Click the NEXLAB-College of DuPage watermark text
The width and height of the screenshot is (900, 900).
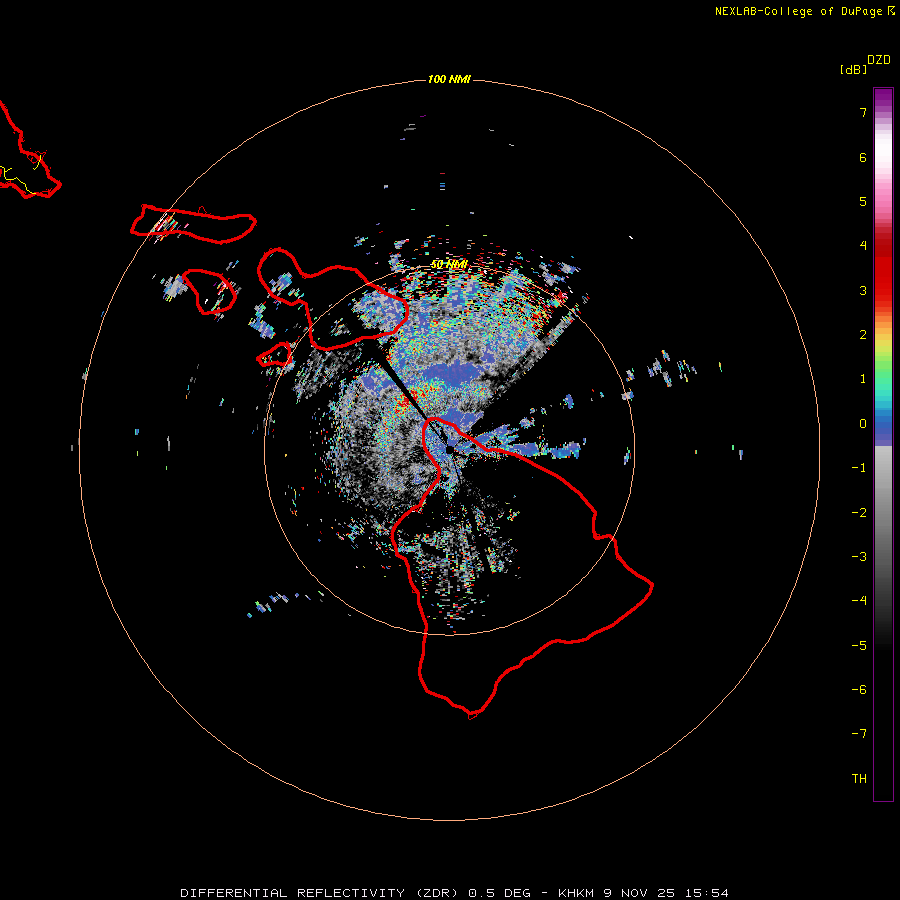click(798, 11)
